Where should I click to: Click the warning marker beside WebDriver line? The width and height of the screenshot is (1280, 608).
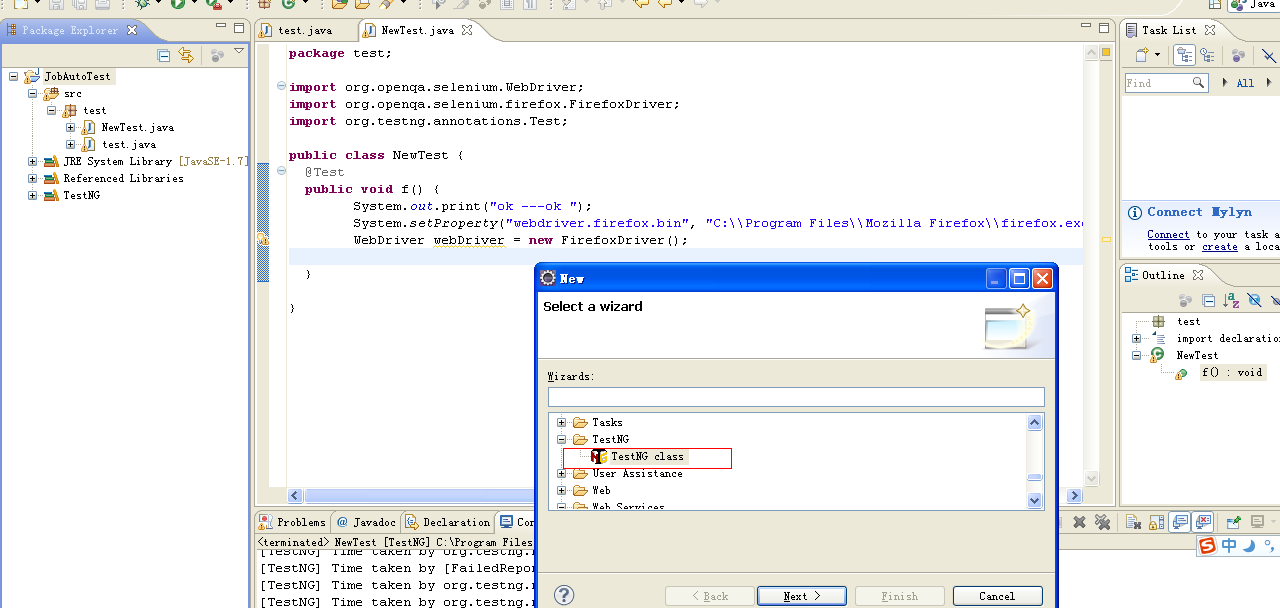point(263,240)
